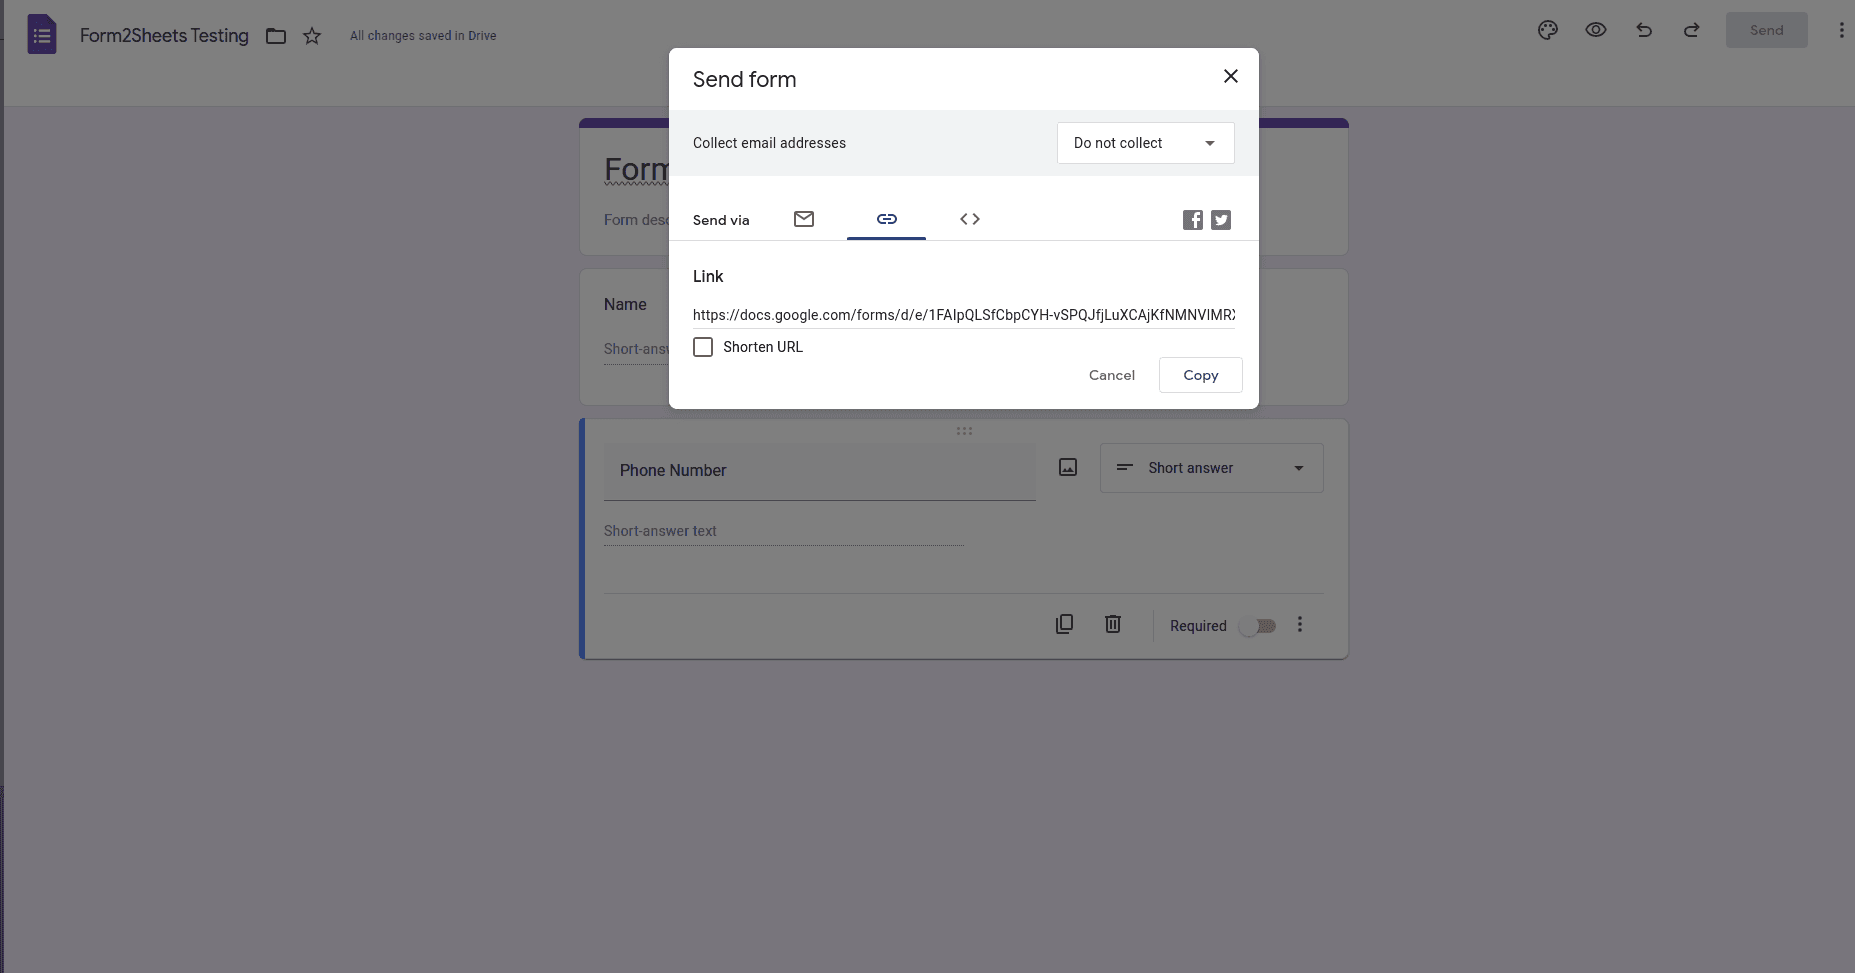Copy the form link
This screenshot has width=1855, height=973.
tap(1201, 375)
